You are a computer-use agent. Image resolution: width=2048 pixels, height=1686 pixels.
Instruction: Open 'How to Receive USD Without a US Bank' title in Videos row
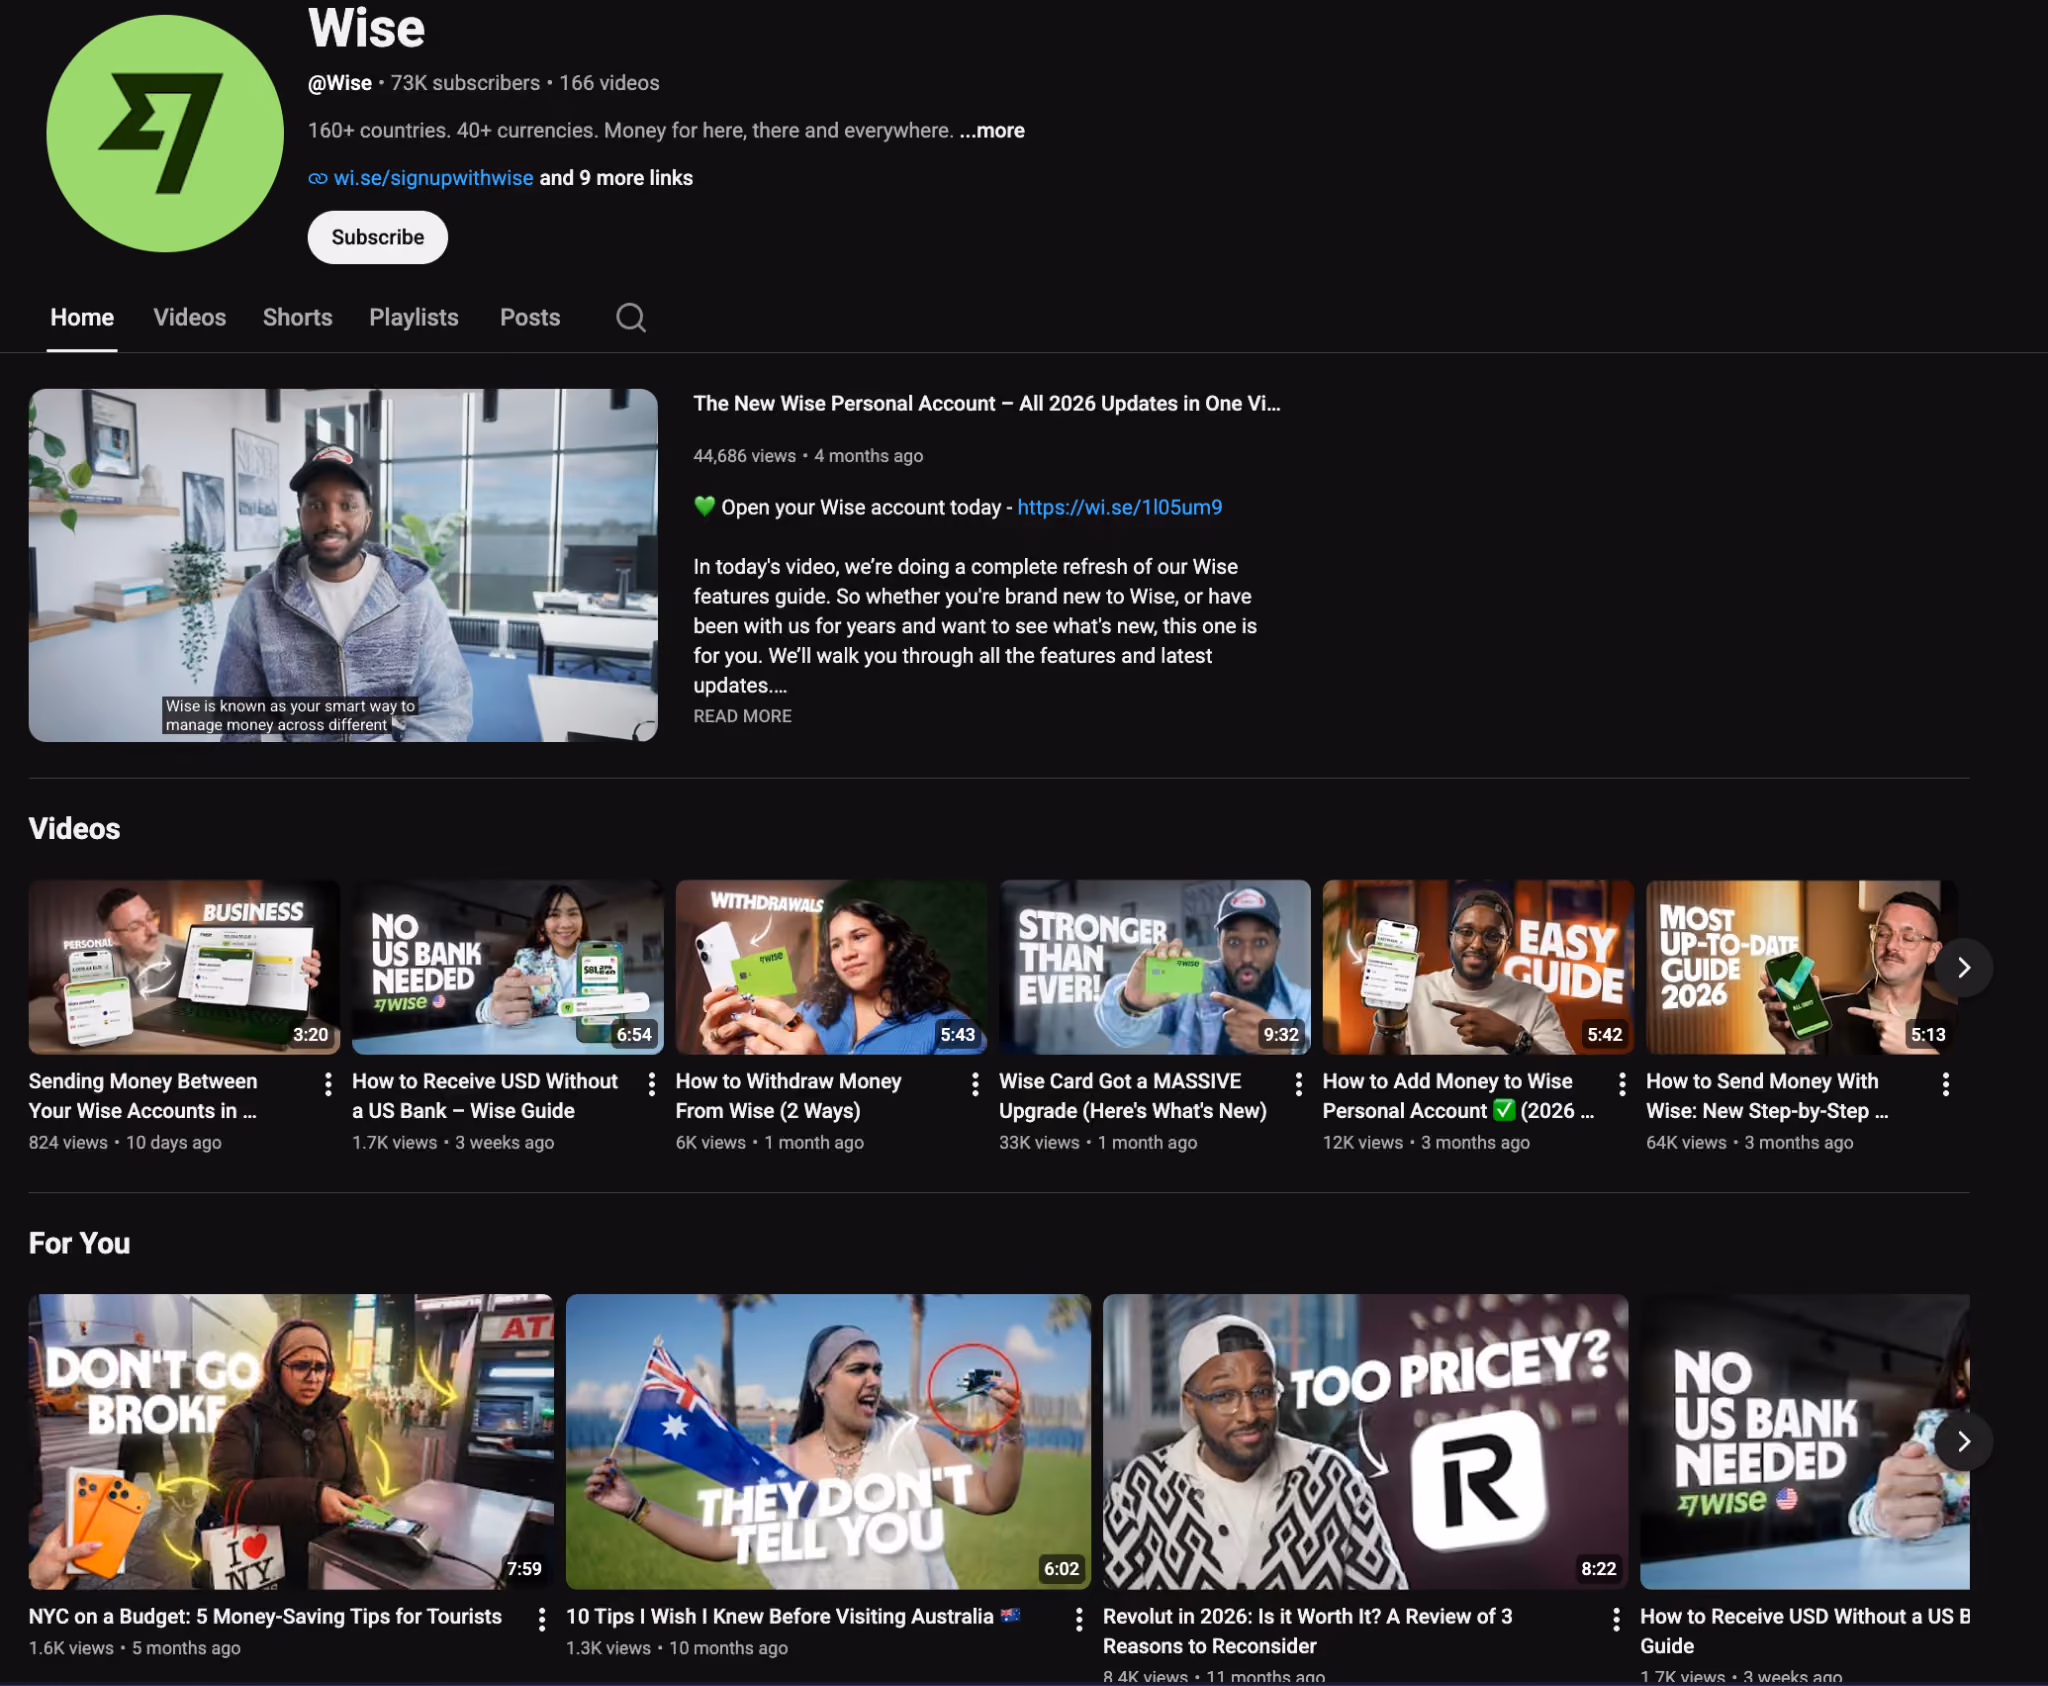tap(485, 1096)
